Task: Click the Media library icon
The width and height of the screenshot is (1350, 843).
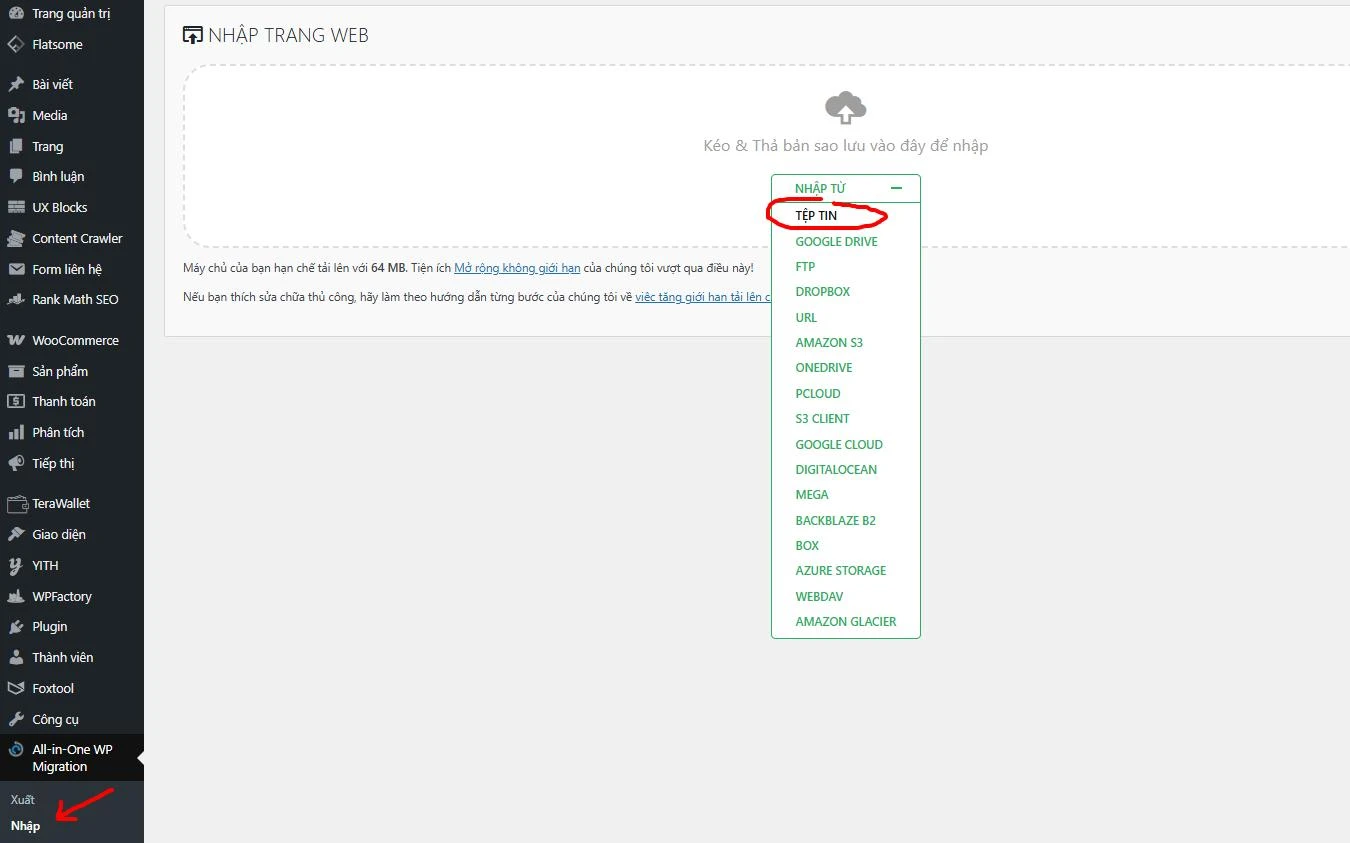Action: [15, 115]
